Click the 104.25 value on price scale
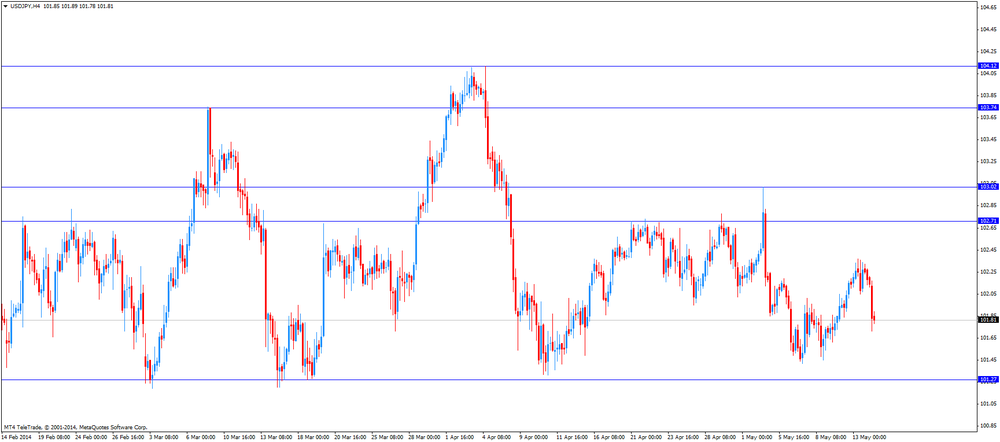This screenshot has height=442, width=1000. (x=989, y=51)
